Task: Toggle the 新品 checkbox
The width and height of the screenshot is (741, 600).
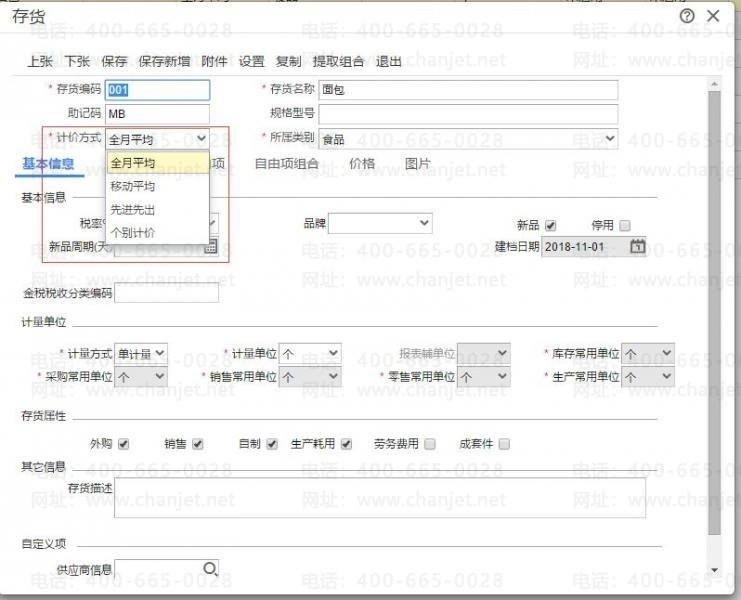Action: pos(551,225)
